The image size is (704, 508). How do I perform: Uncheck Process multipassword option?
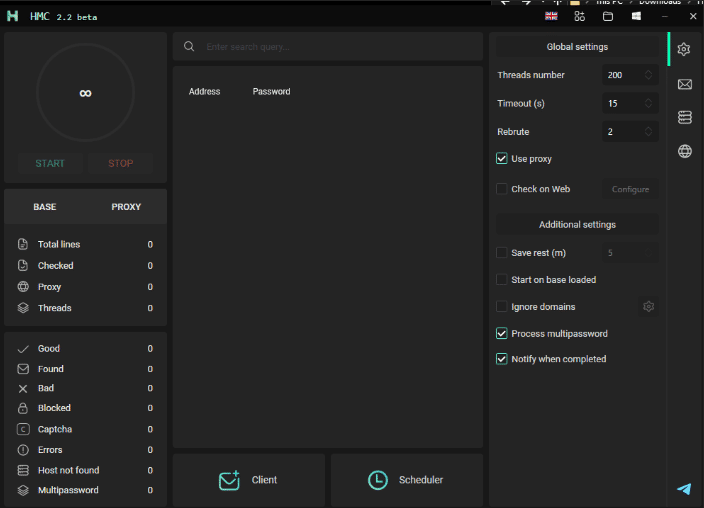[502, 334]
